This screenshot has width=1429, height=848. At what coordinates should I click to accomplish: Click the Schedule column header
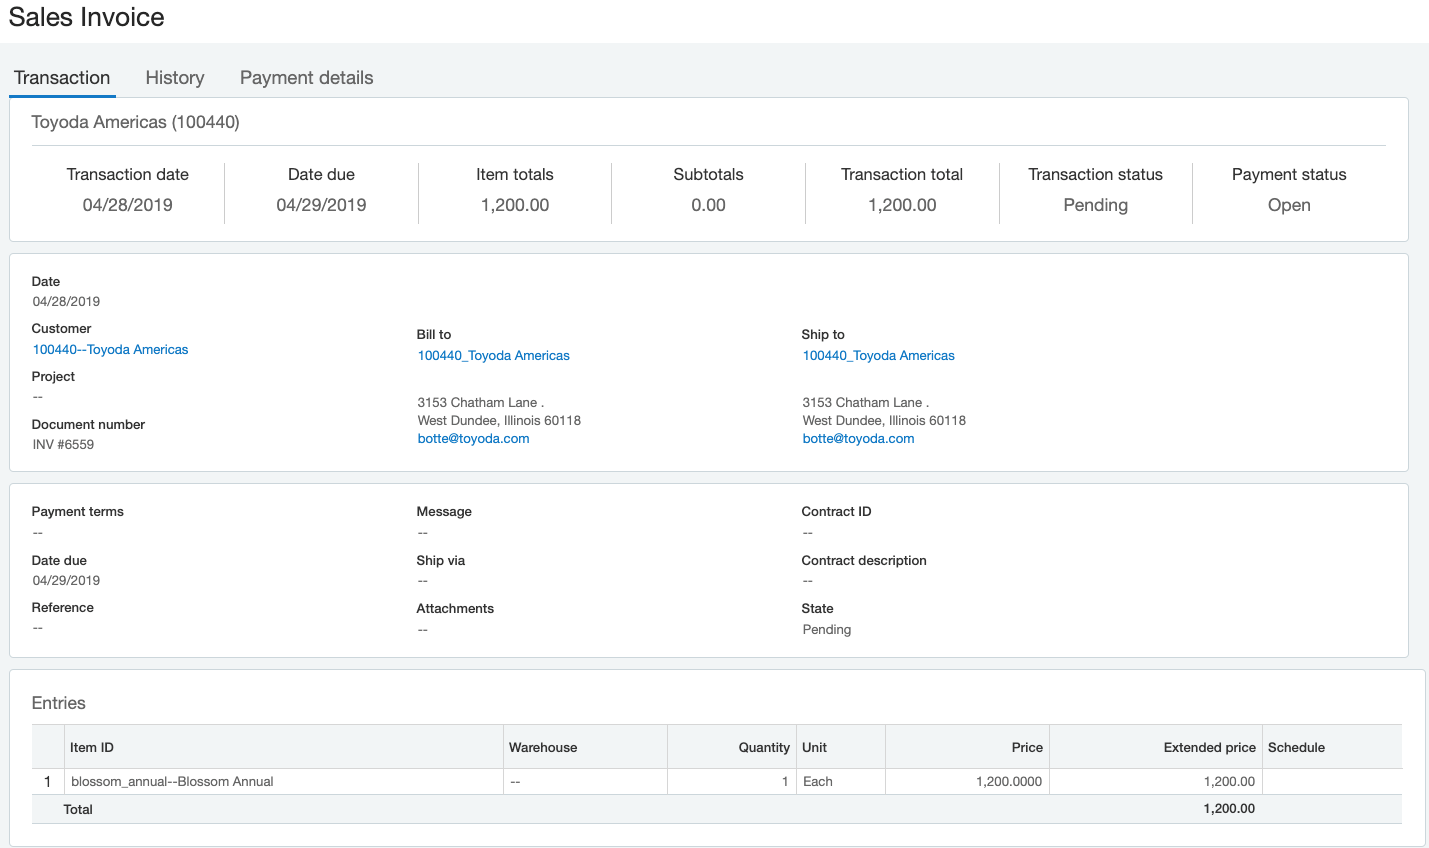1296,748
